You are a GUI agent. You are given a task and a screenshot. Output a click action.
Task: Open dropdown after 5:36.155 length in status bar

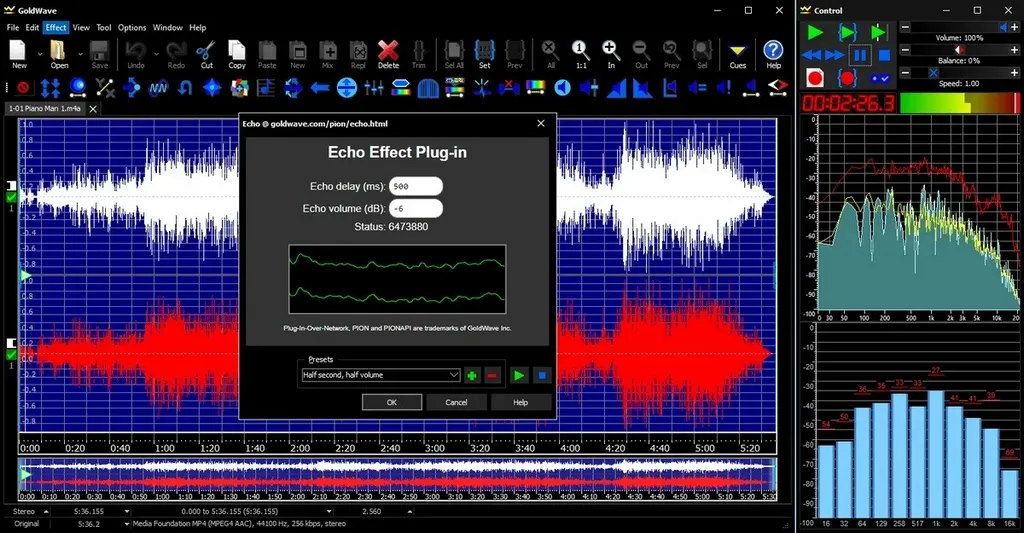point(127,511)
